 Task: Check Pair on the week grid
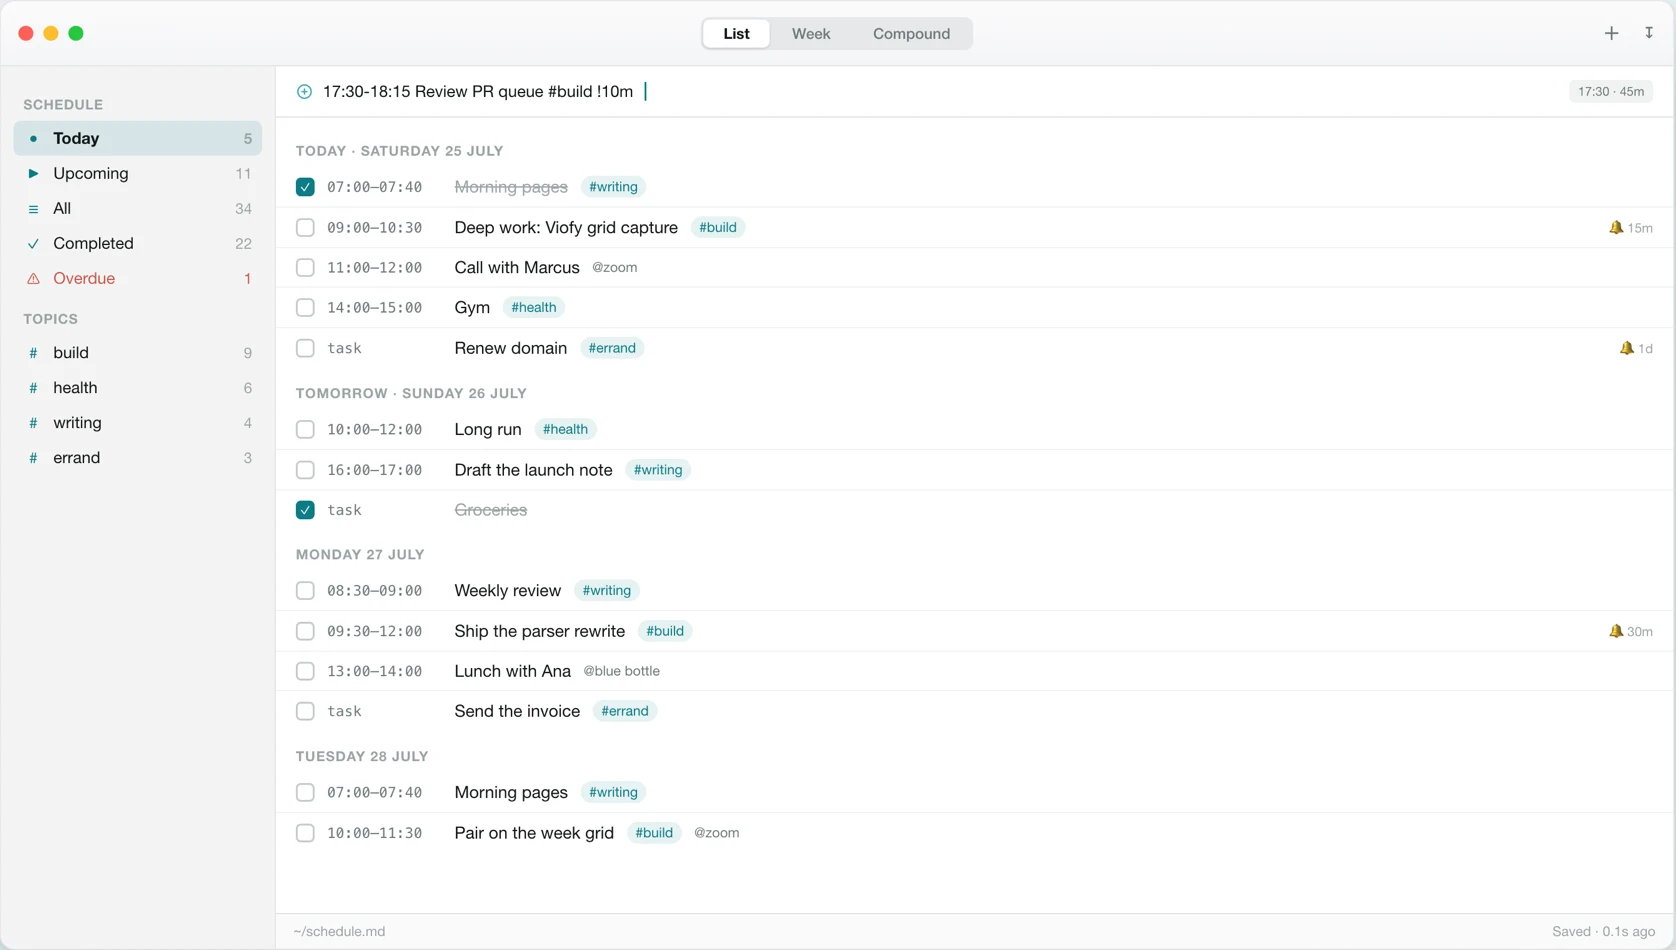[305, 833]
